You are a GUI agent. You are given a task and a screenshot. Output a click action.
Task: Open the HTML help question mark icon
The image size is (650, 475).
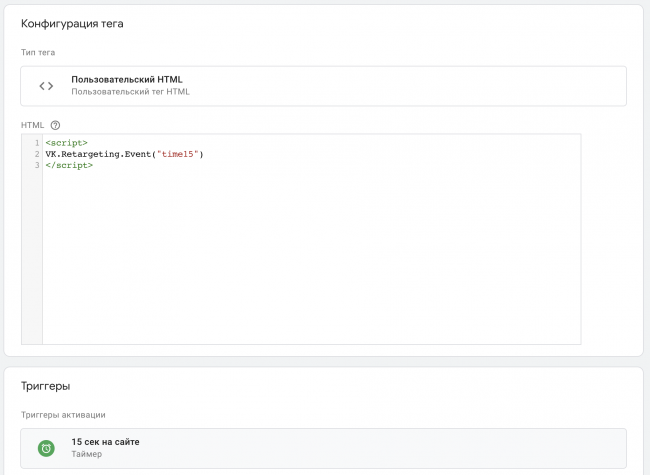pos(55,125)
